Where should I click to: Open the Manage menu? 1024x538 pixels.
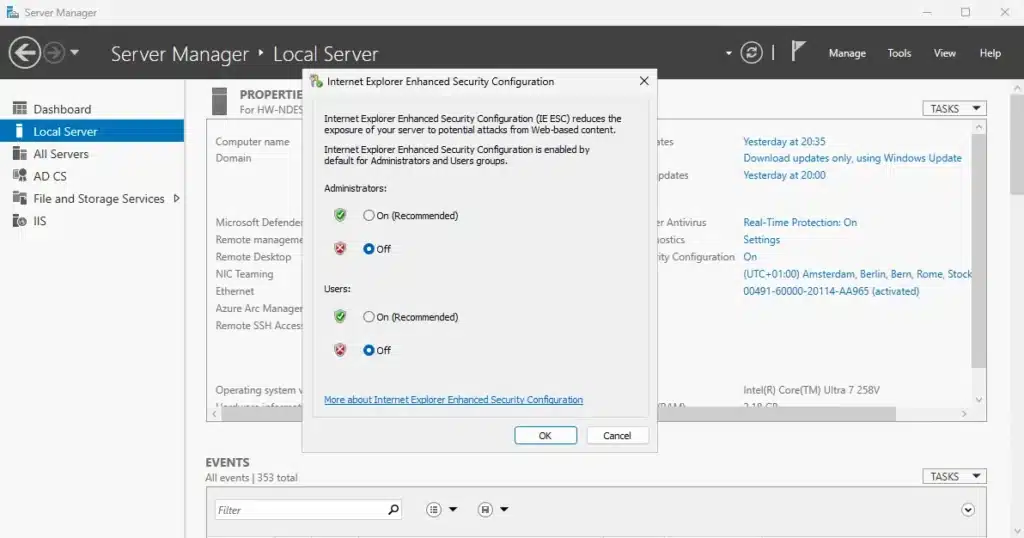[x=846, y=53]
